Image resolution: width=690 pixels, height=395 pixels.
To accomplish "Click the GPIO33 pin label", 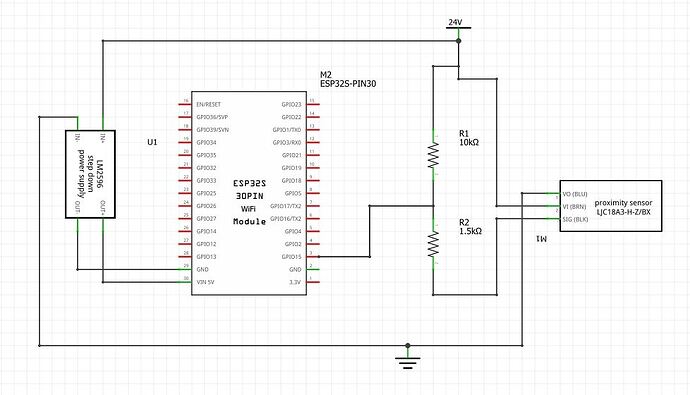I will (206, 181).
